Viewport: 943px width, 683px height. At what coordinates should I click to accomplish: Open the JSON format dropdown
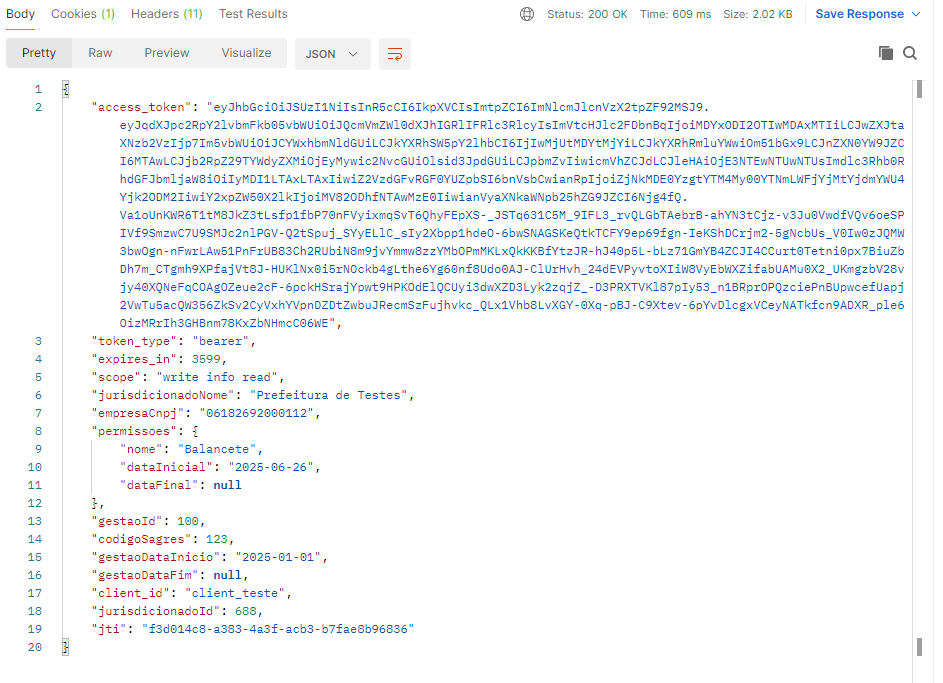coord(333,54)
